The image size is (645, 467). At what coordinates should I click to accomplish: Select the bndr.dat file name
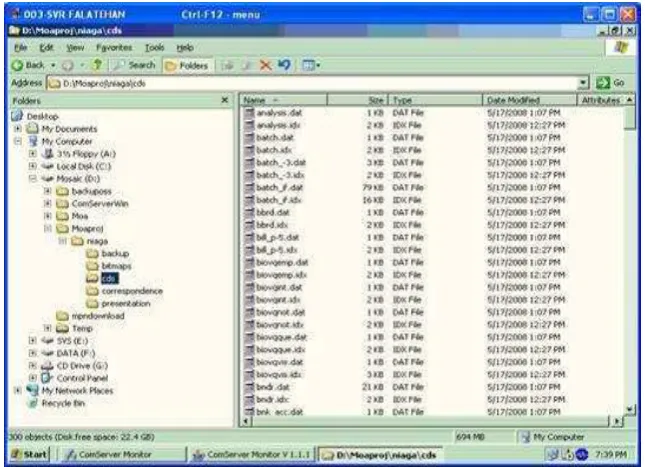pyautogui.click(x=273, y=387)
